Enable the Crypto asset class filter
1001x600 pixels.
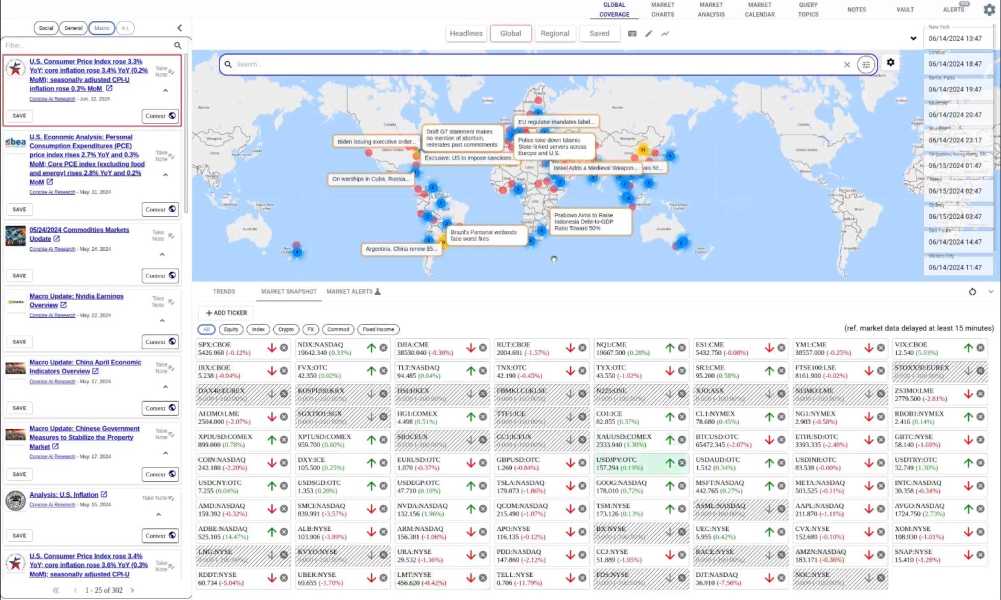[x=285, y=328]
